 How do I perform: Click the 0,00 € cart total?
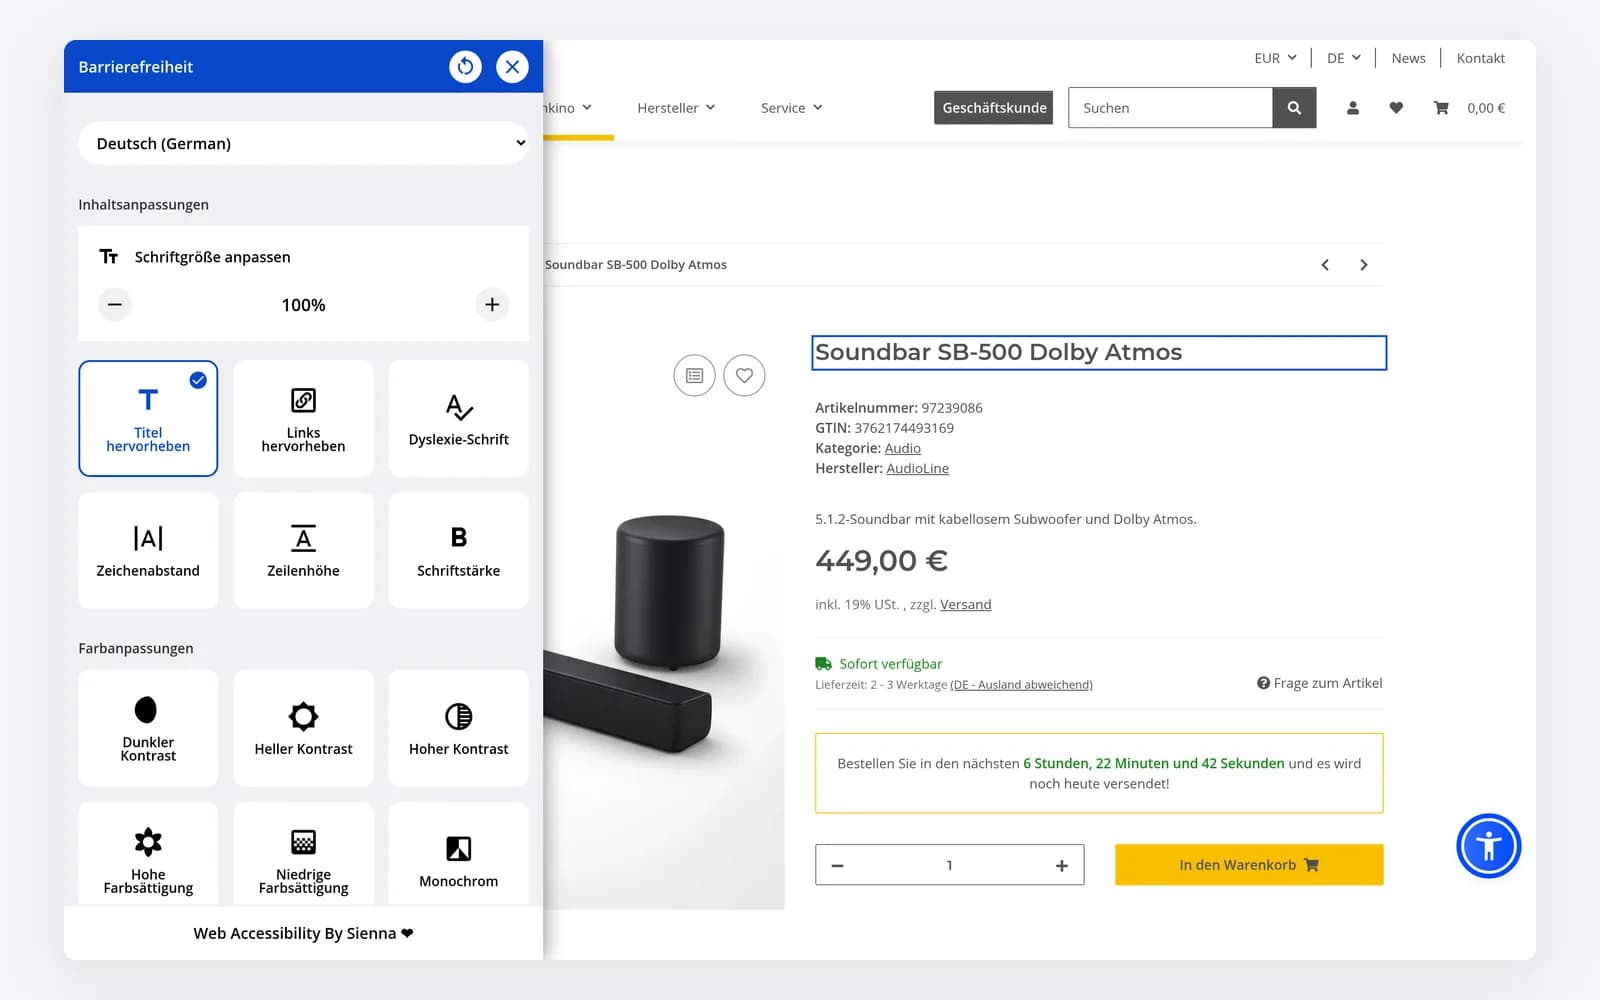tap(1486, 108)
